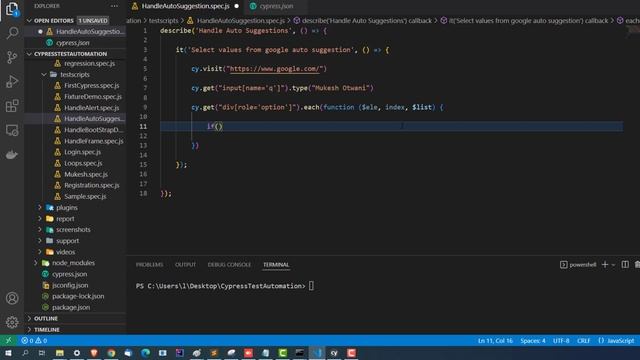The image size is (640, 360).
Task: Open the Manage gear icon
Action: coord(12,322)
